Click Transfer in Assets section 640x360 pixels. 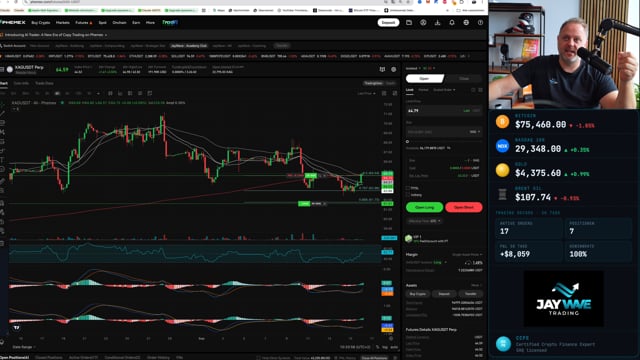[x=471, y=293]
